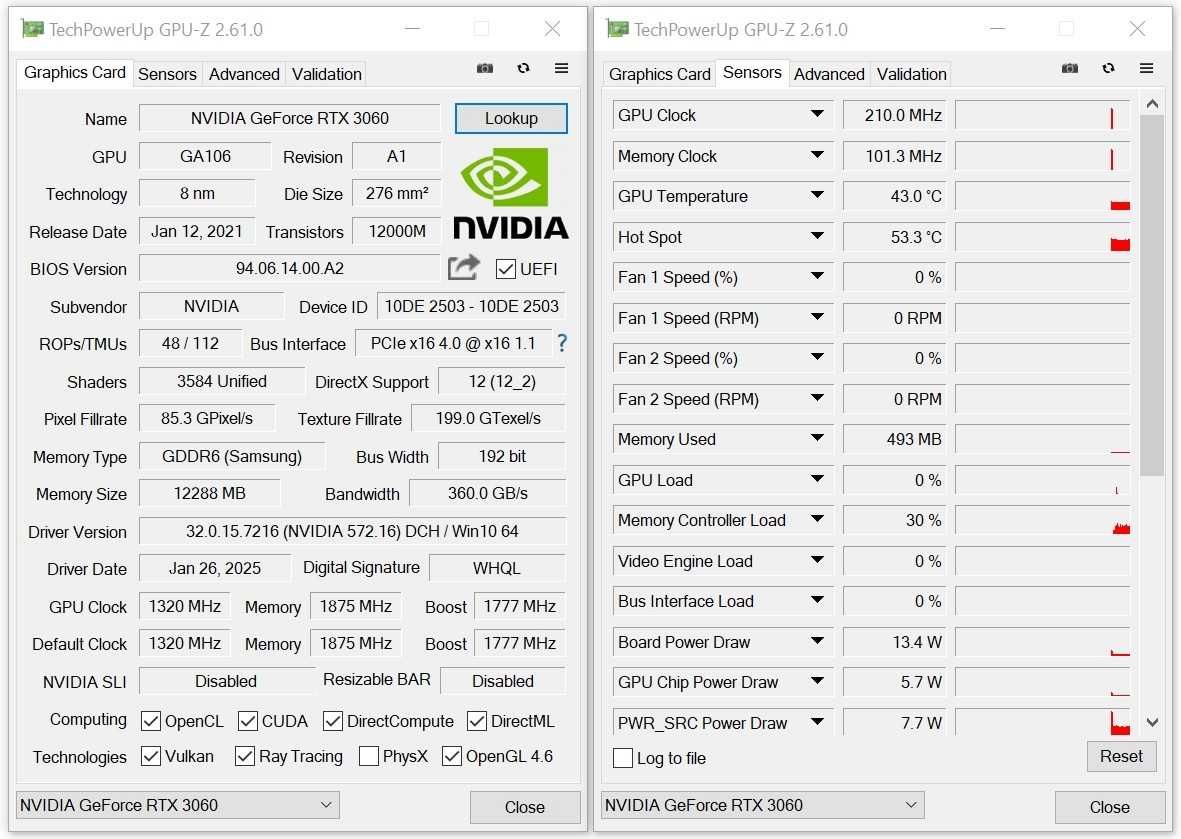
Task: Click the Board Power Draw value 13.4 W
Action: pos(895,642)
